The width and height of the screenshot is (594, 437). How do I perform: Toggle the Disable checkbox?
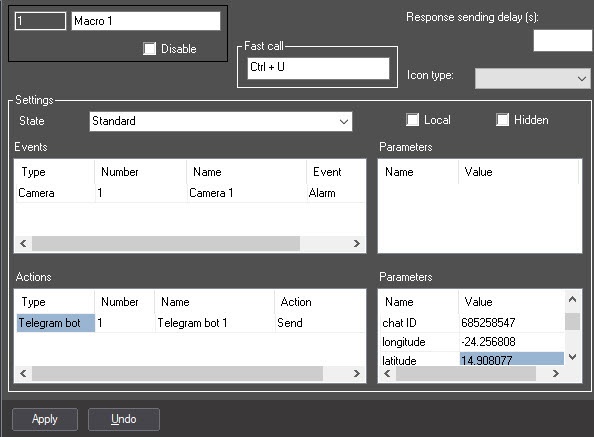[149, 48]
